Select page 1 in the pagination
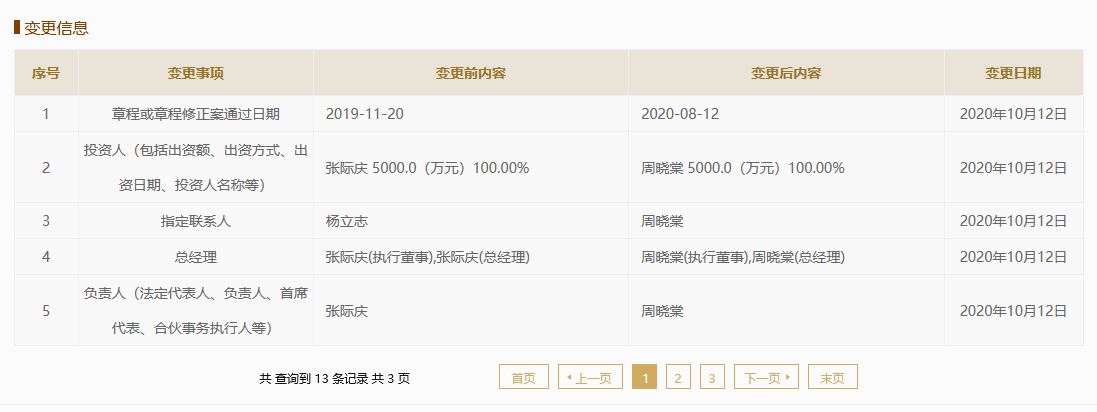 644,377
